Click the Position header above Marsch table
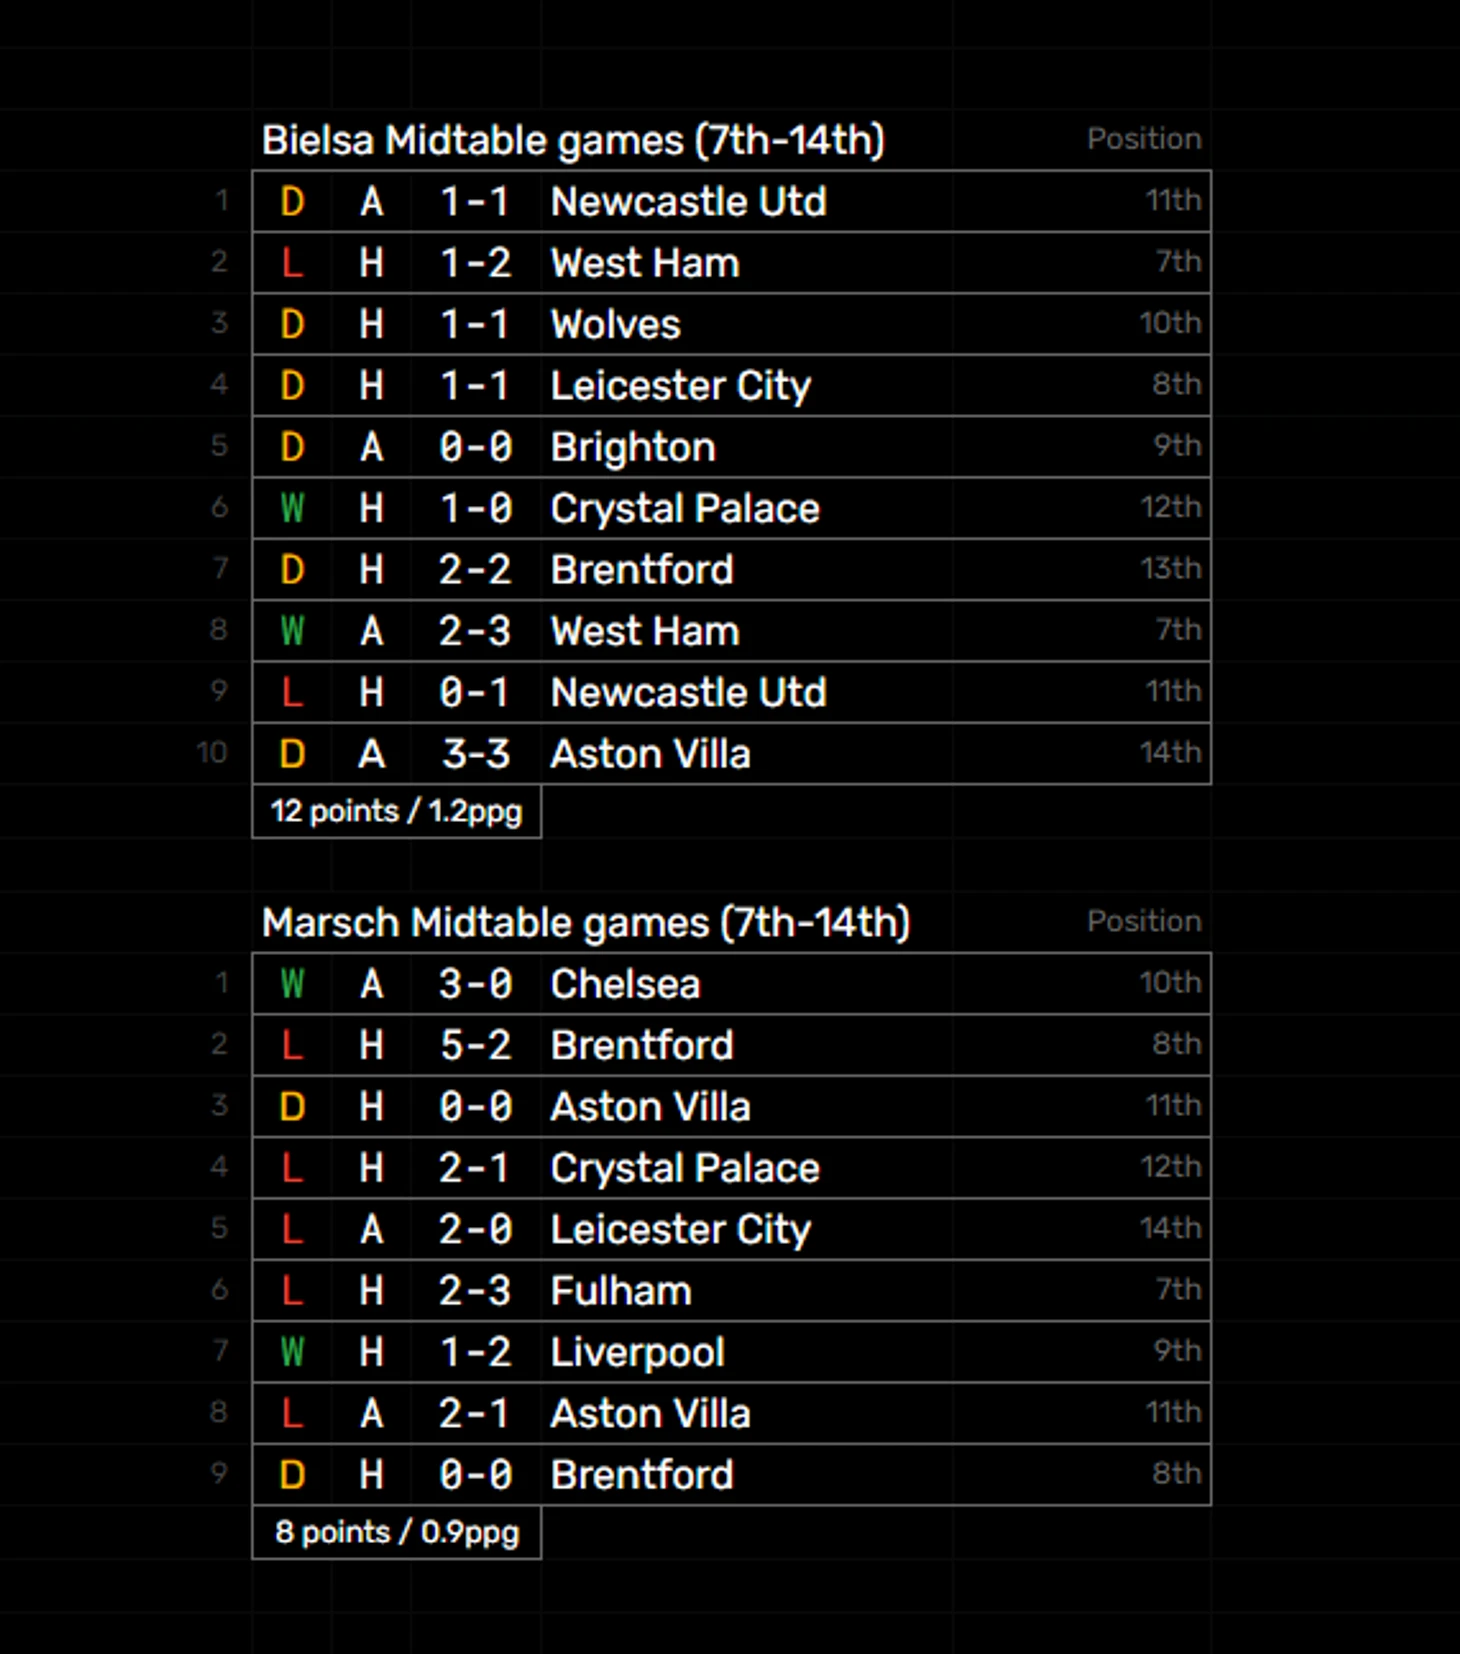 click(x=1144, y=921)
